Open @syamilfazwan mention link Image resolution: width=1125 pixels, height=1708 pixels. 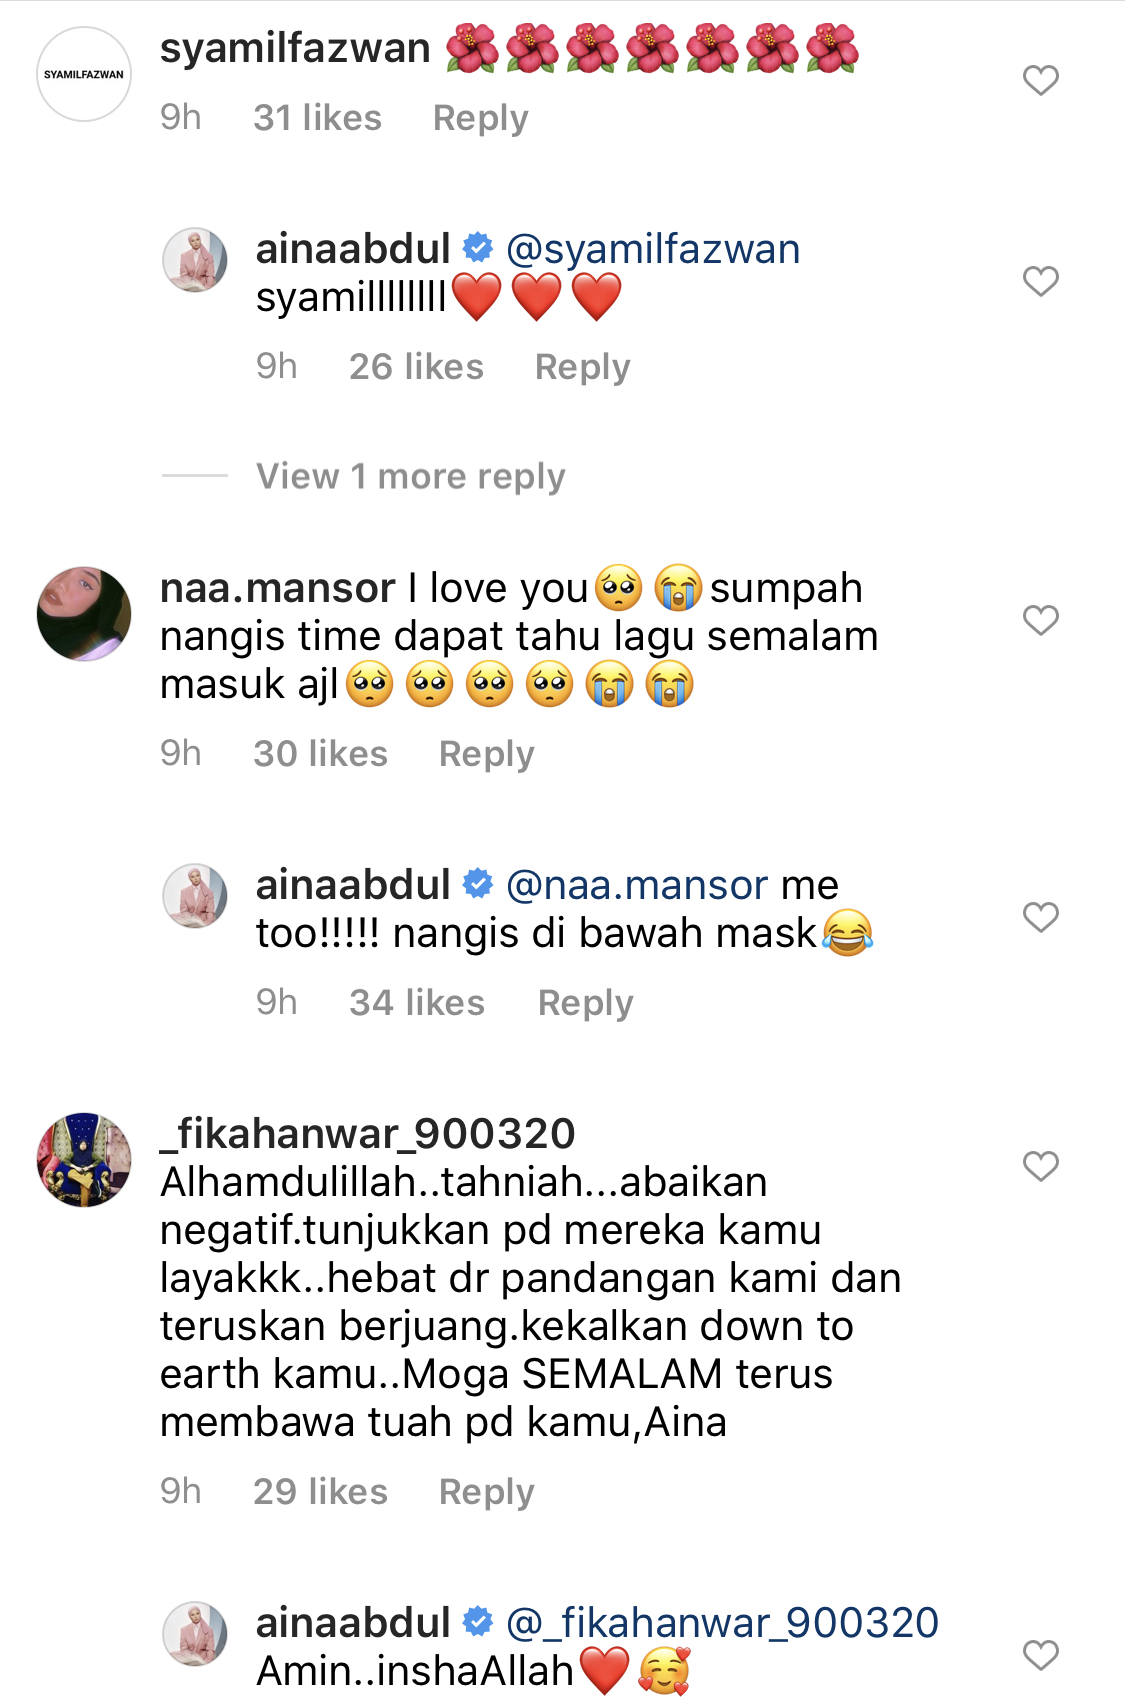point(653,249)
